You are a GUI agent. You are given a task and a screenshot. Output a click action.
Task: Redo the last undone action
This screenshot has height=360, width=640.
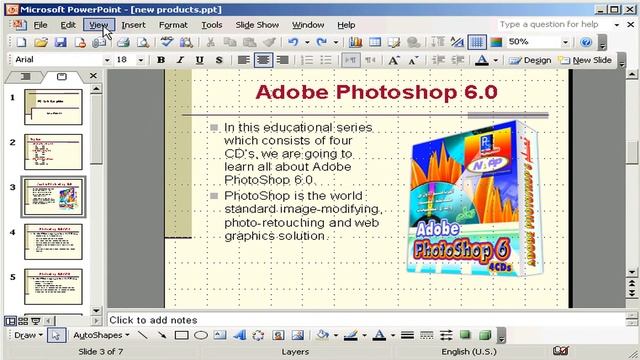click(x=322, y=42)
